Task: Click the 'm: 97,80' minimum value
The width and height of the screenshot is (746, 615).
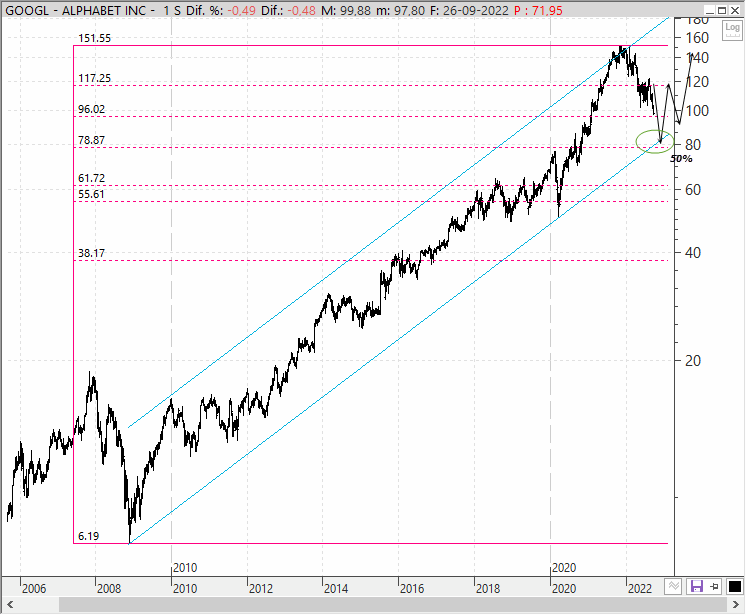Action: 401,10
